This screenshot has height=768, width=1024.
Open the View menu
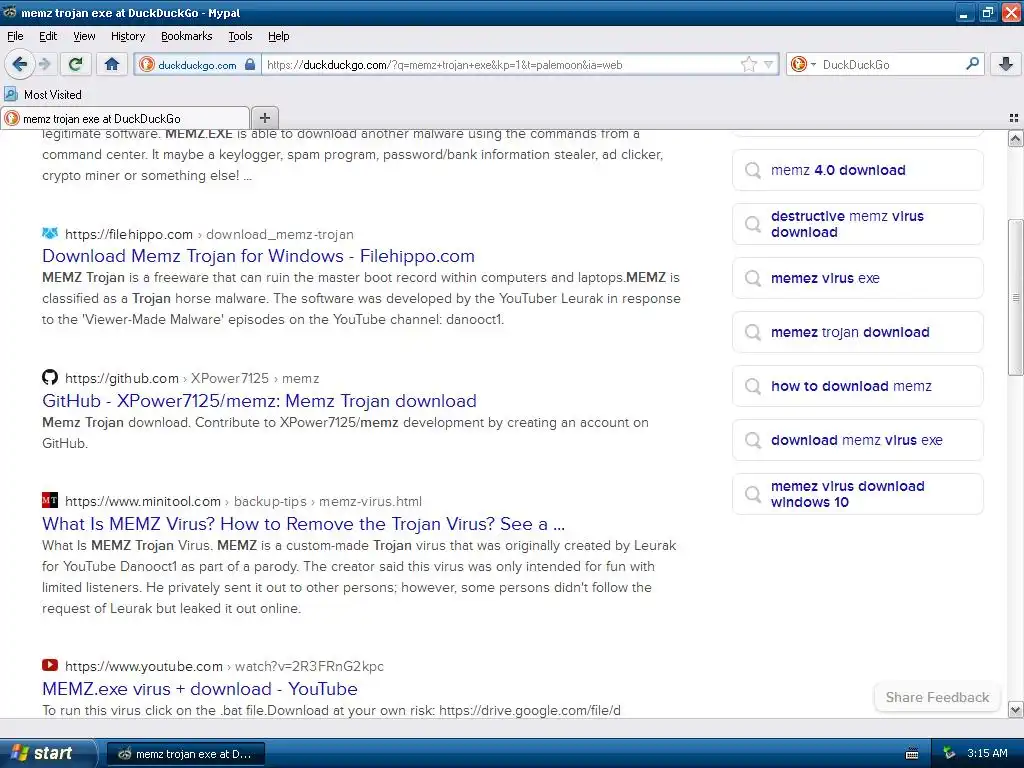84,36
